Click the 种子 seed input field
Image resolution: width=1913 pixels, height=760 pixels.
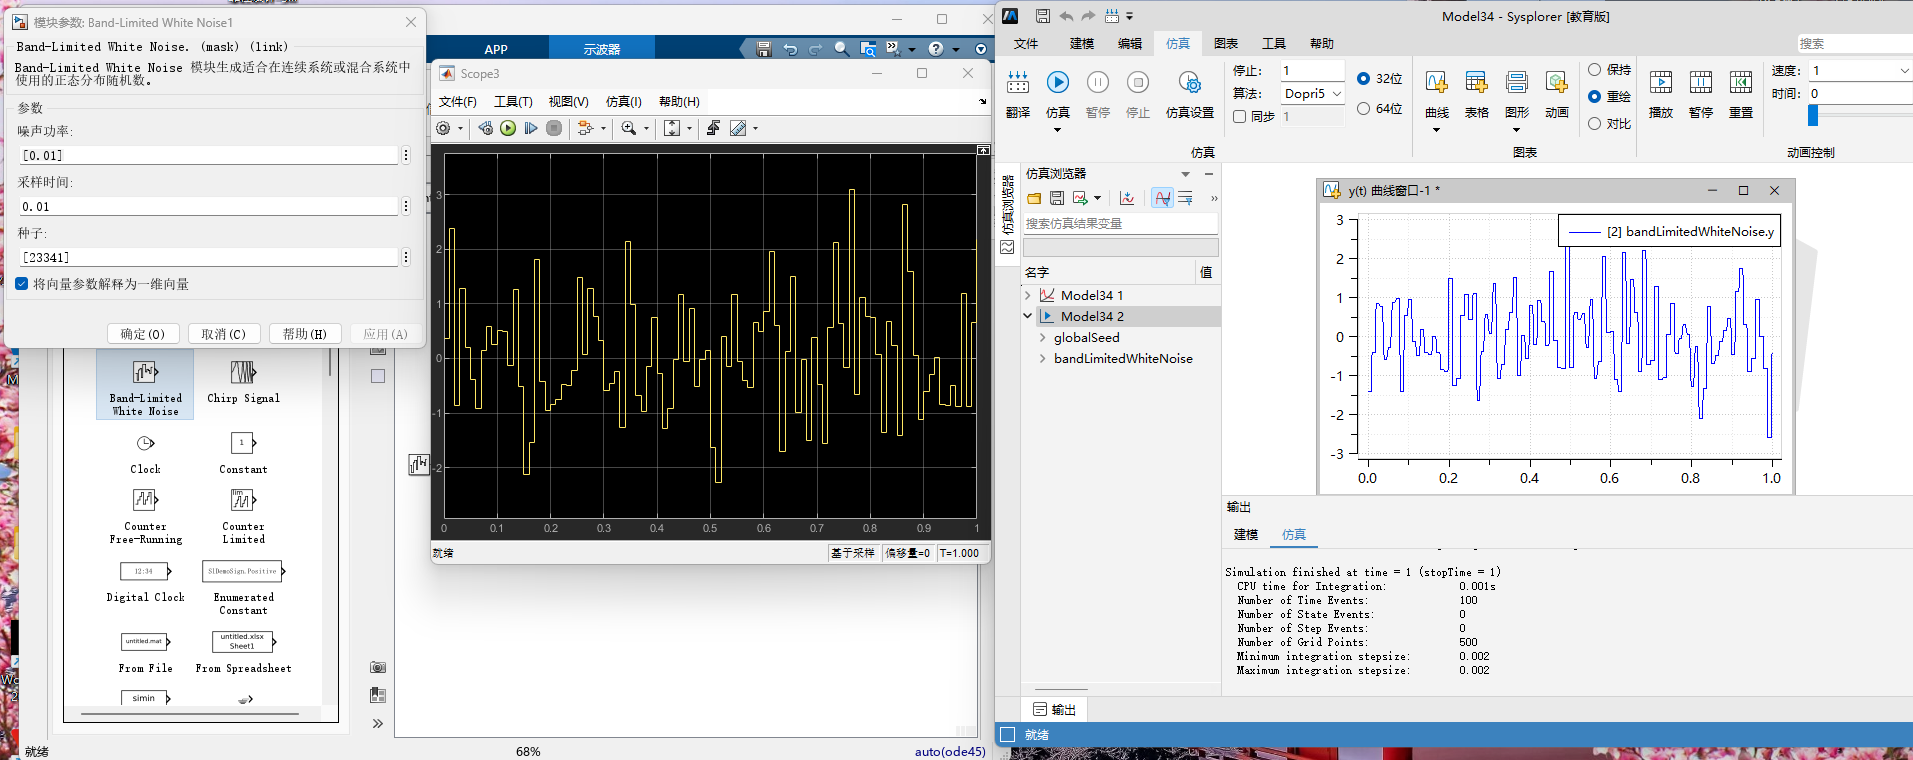point(210,257)
